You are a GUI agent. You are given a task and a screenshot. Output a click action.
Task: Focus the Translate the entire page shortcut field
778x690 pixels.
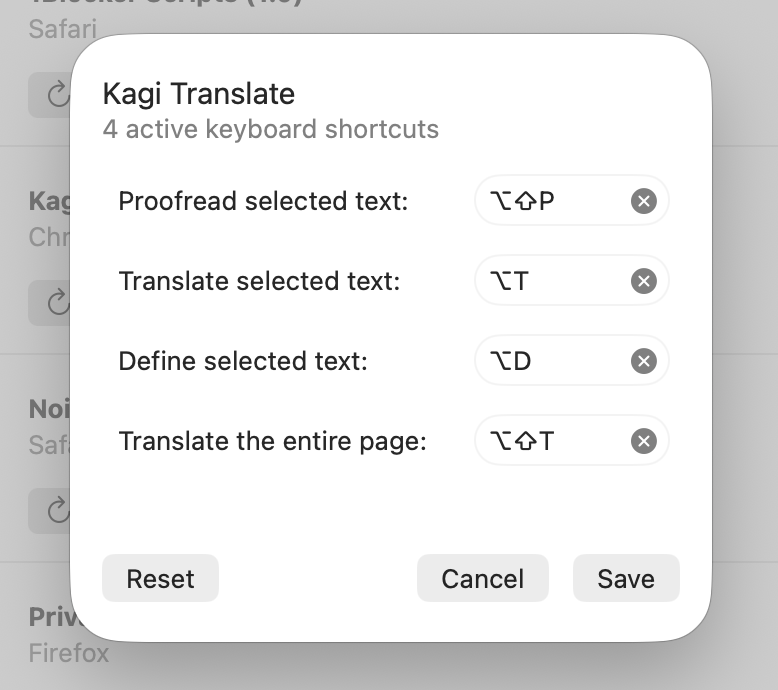[x=550, y=441]
